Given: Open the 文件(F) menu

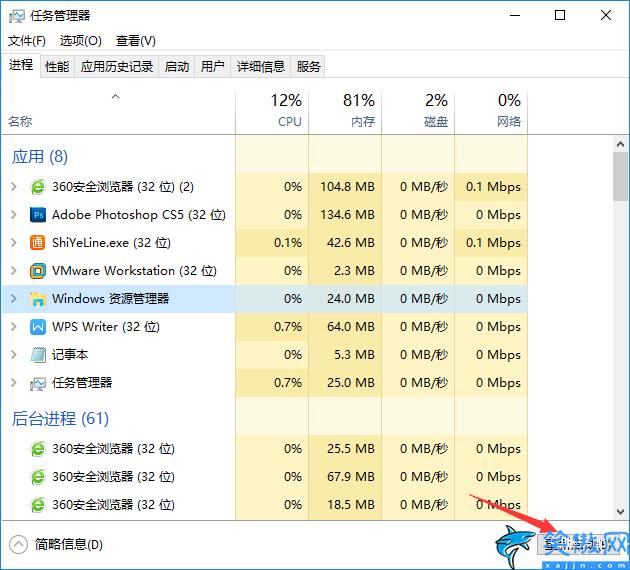Looking at the screenshot, I should 27,41.
